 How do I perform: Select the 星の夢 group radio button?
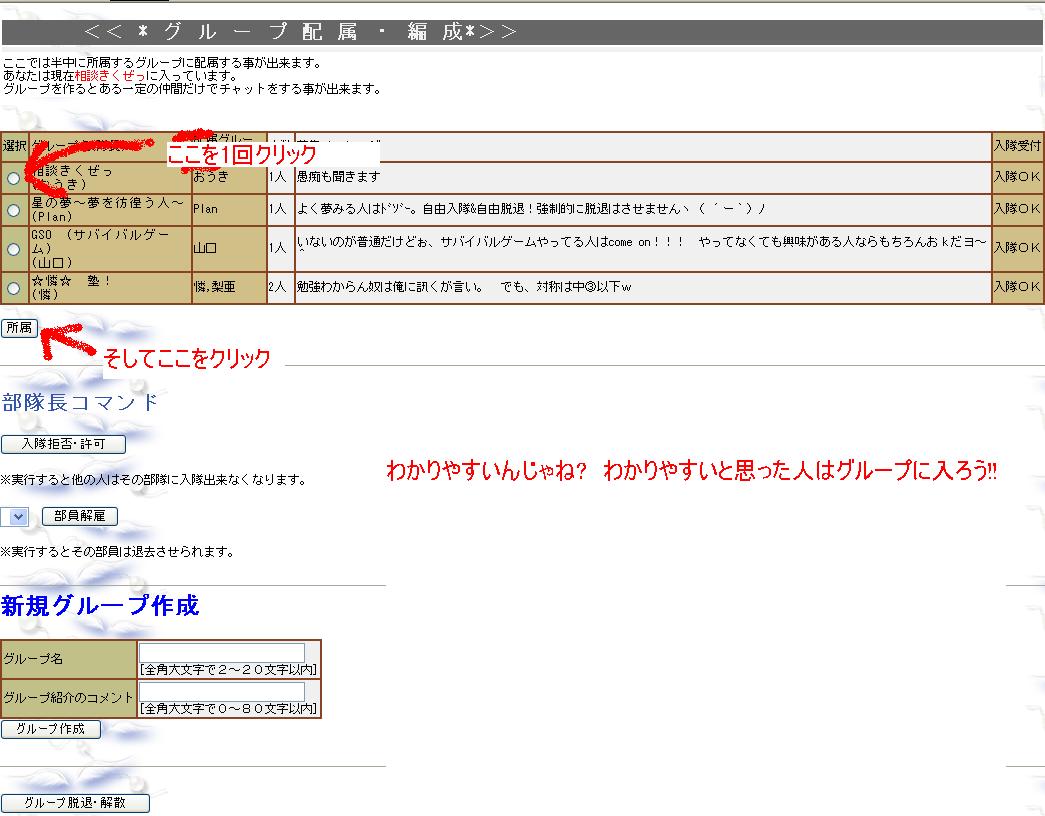coord(13,210)
